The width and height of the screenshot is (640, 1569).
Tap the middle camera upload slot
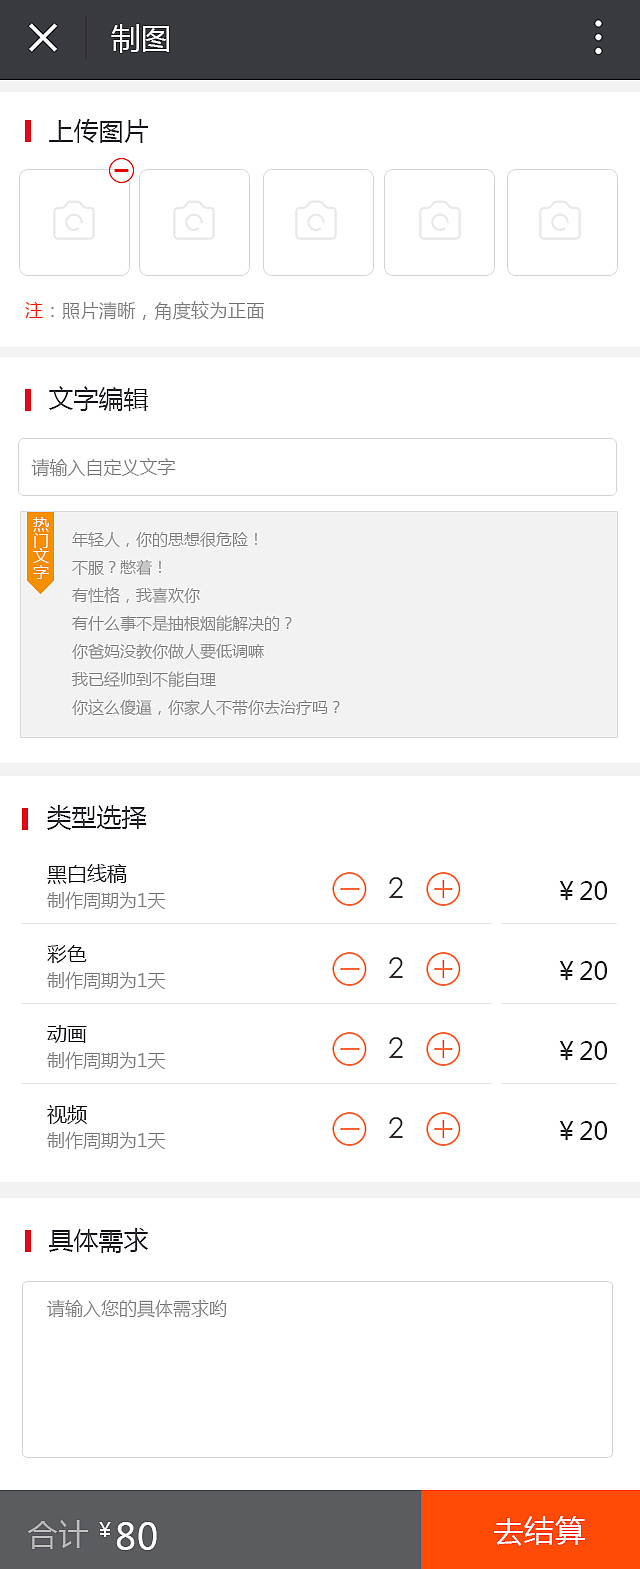coord(318,222)
